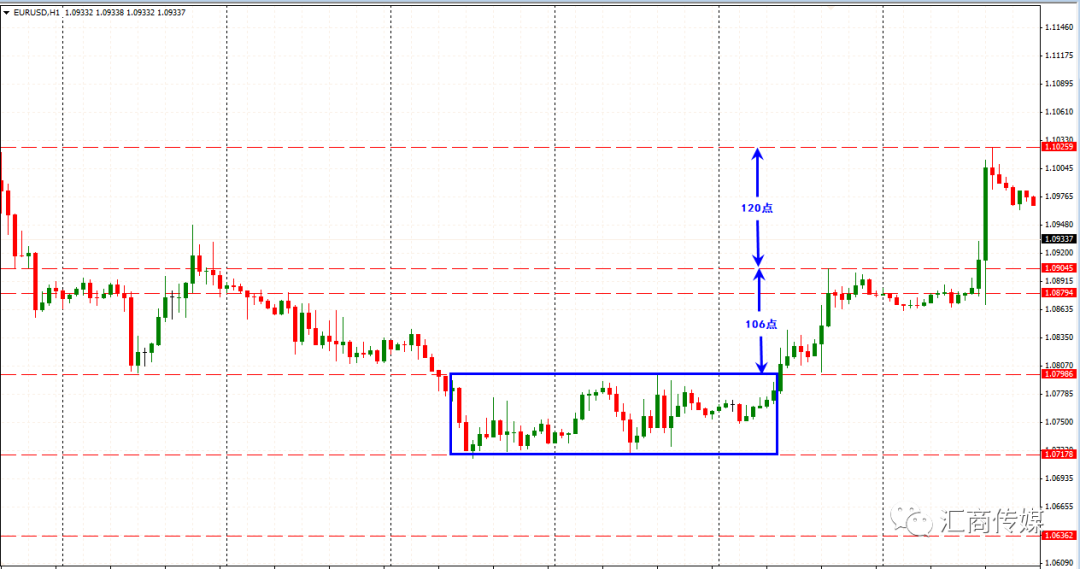Click the 1.10610 value on price axis
Image resolution: width=1080 pixels, height=569 pixels.
tap(1059, 112)
